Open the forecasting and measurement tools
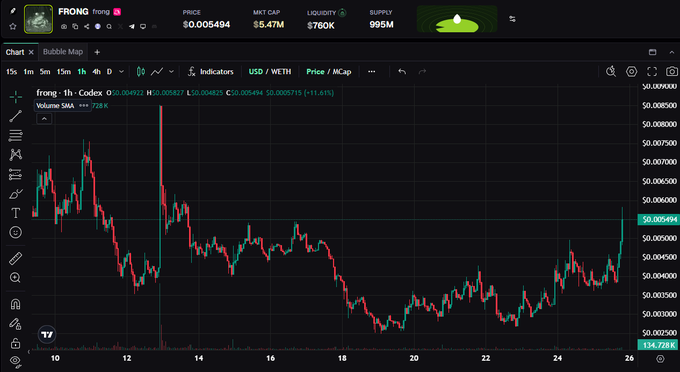Image resolution: width=680 pixels, height=372 pixels. point(15,174)
